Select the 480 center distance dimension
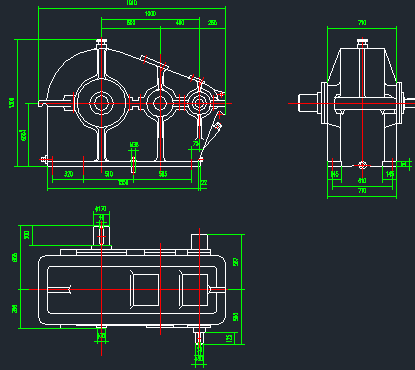Viewport: 415px width, 370px height. pyautogui.click(x=180, y=23)
